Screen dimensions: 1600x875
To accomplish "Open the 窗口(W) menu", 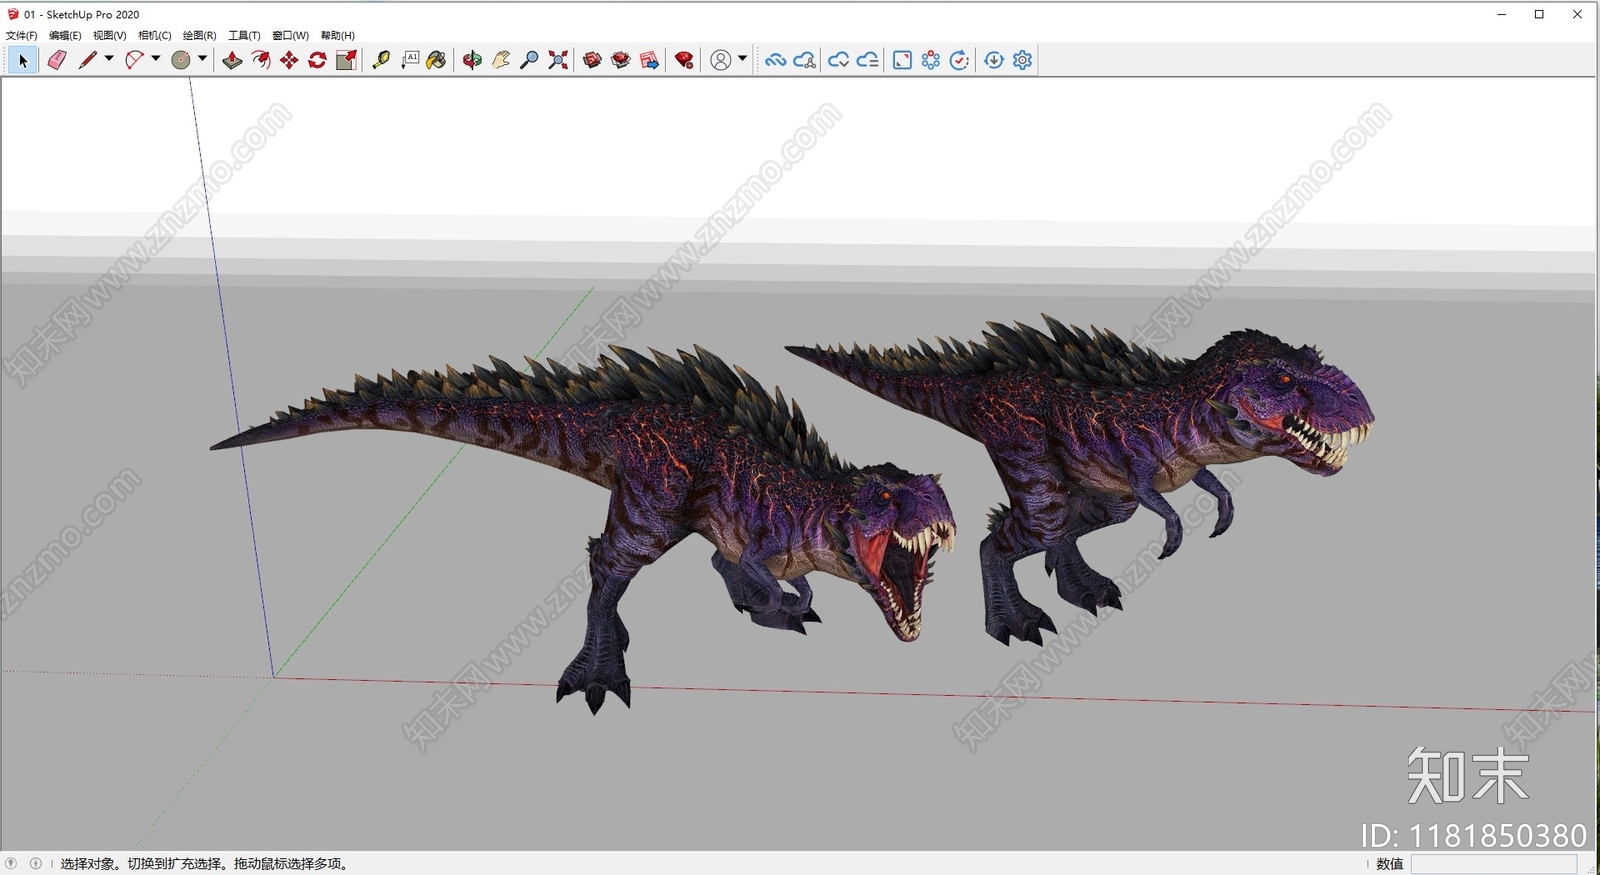I will point(290,35).
